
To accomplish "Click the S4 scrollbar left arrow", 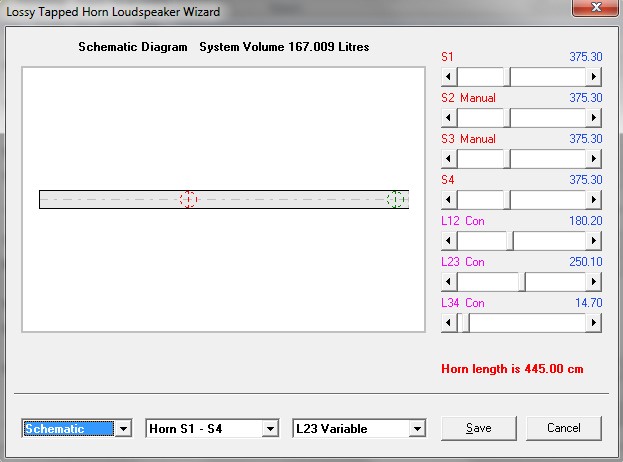I will point(449,199).
